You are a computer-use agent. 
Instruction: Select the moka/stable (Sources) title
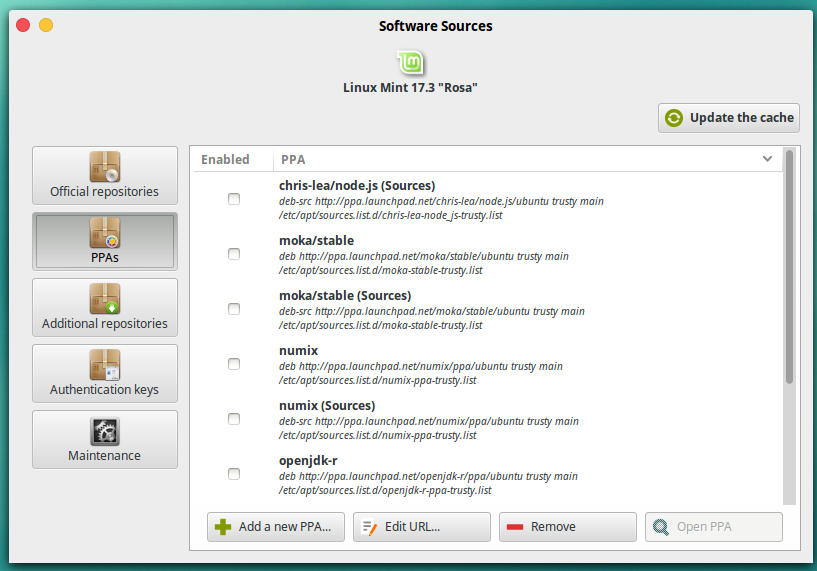click(345, 295)
